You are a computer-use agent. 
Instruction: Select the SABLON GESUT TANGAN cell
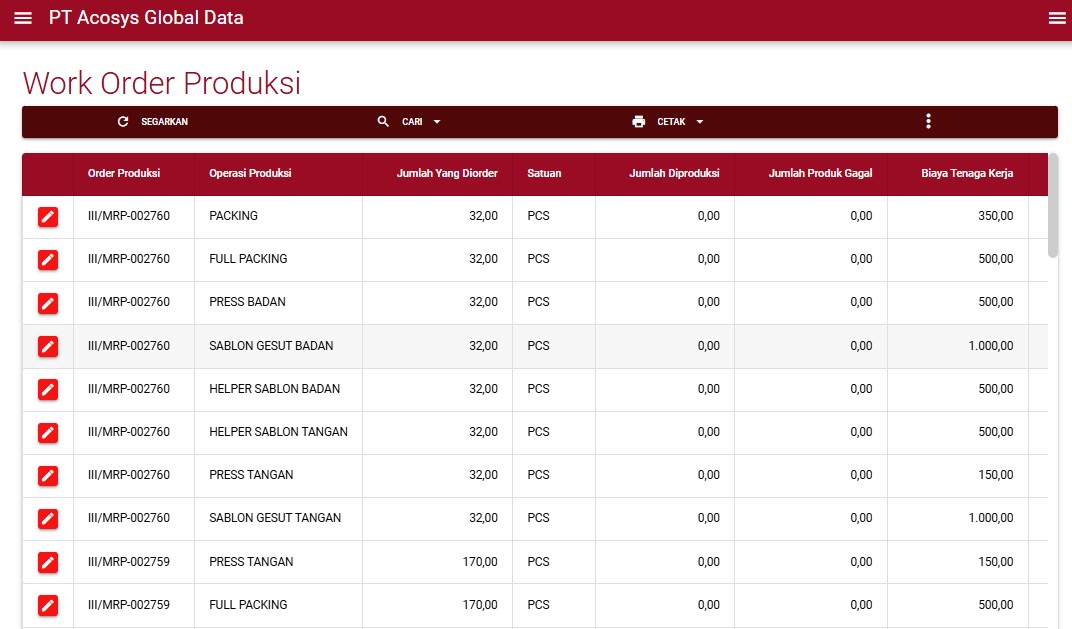tap(275, 518)
